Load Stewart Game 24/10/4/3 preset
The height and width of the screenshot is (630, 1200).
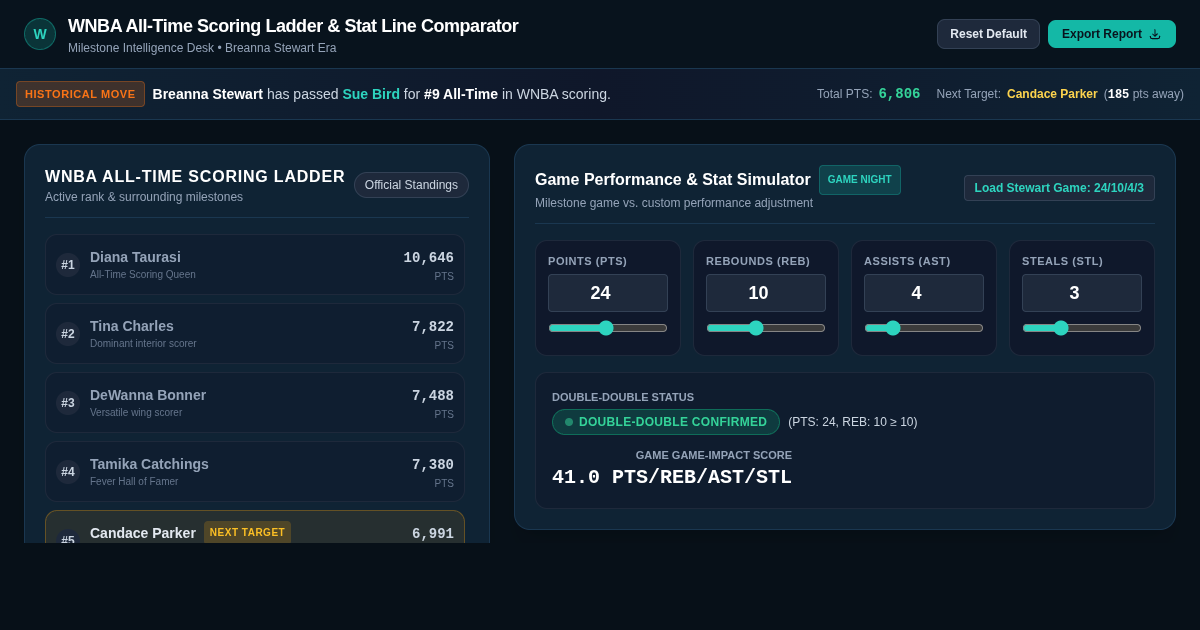[1059, 188]
